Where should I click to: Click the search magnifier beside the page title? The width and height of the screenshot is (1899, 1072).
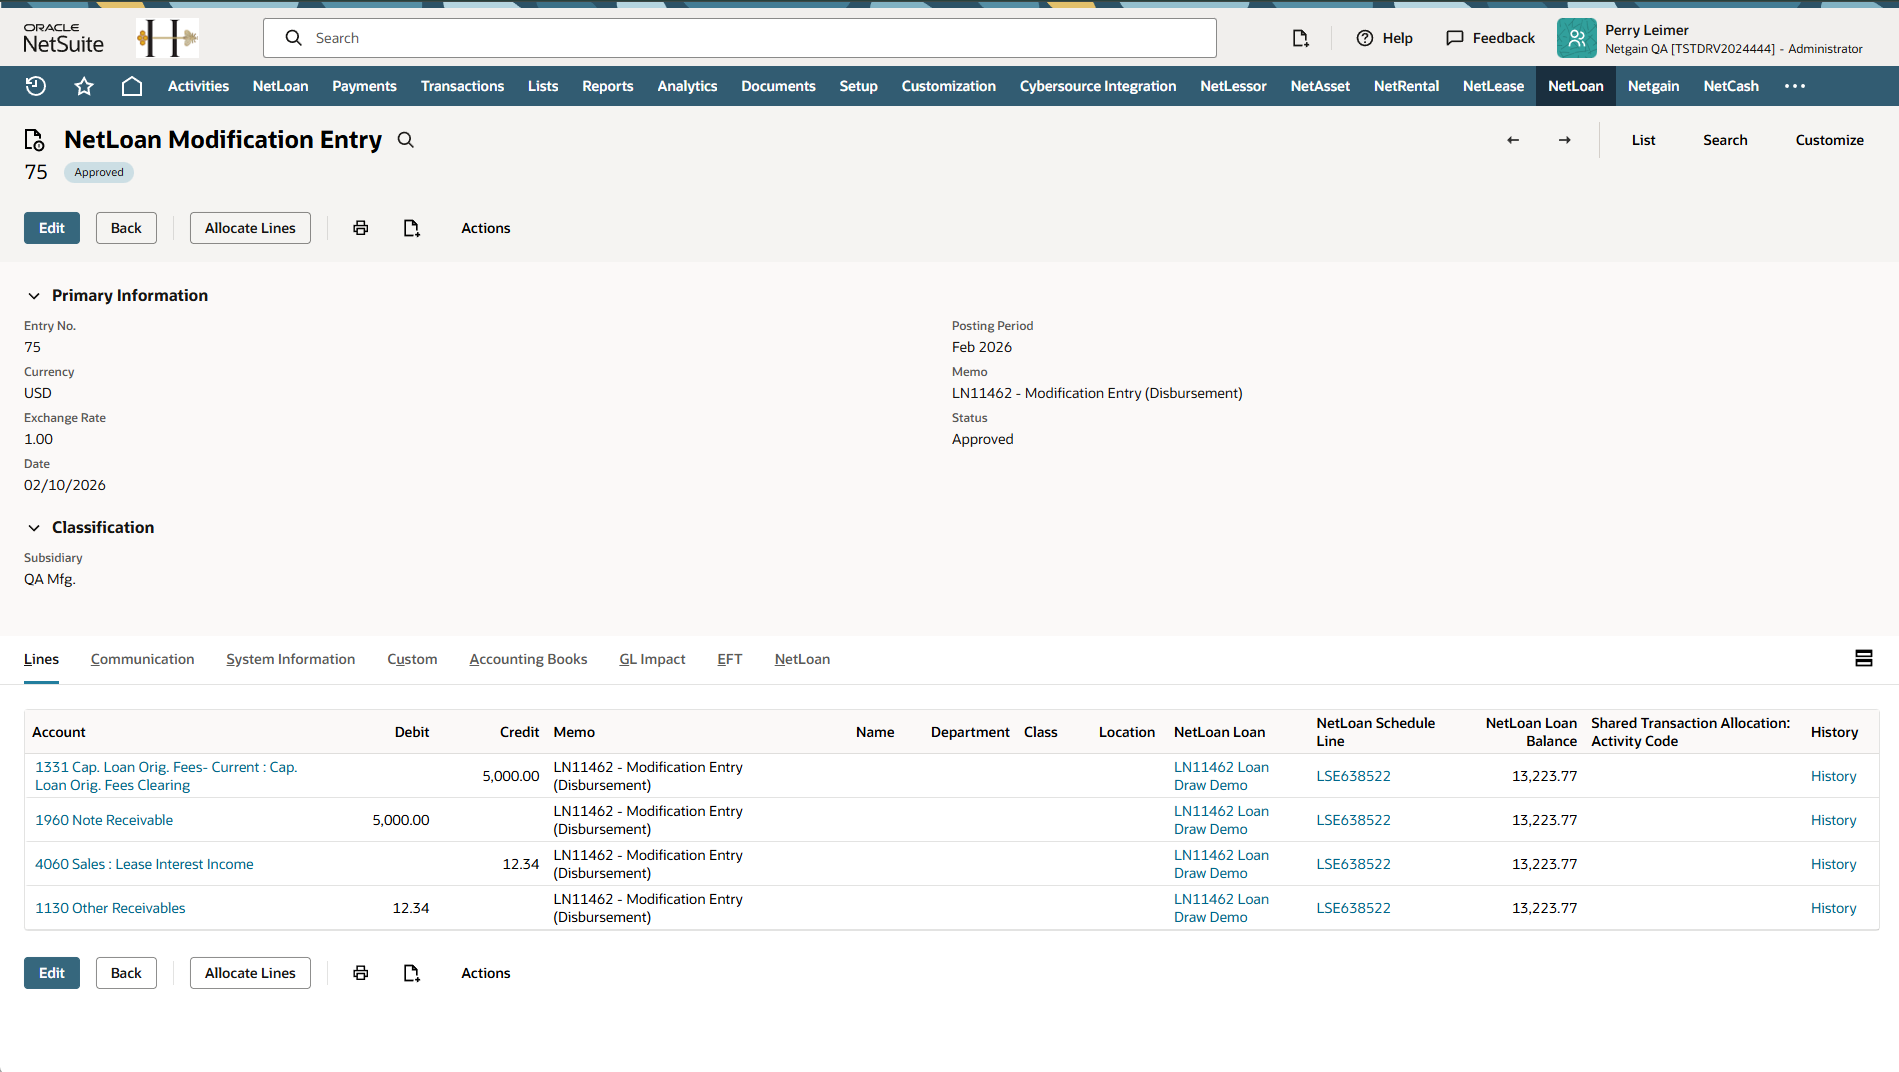[x=406, y=140]
